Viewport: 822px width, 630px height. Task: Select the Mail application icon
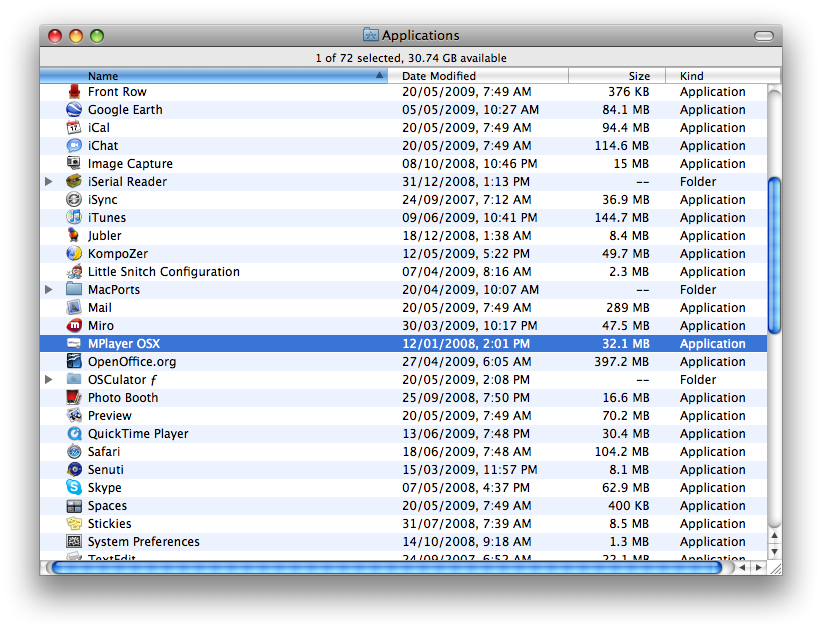pyautogui.click(x=74, y=307)
